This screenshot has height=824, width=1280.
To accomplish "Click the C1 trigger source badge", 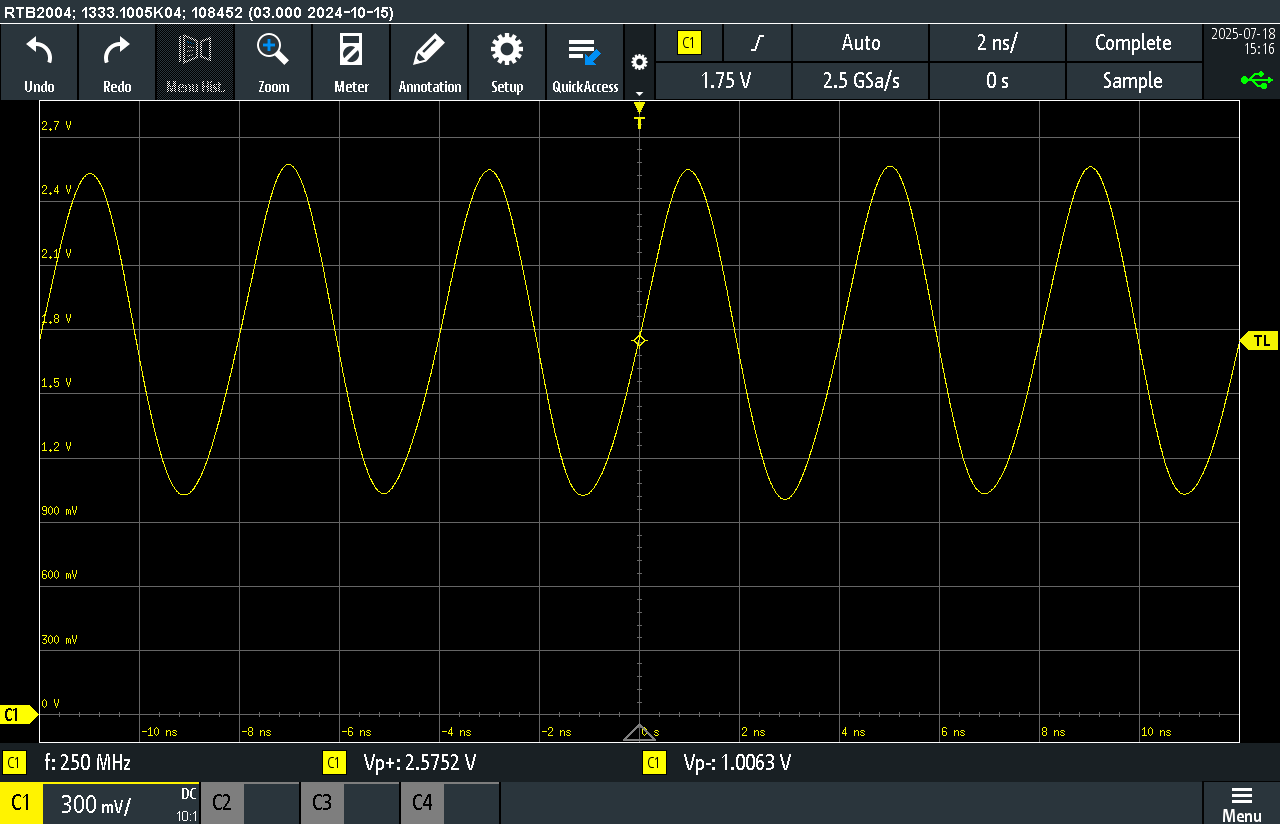I will [689, 43].
